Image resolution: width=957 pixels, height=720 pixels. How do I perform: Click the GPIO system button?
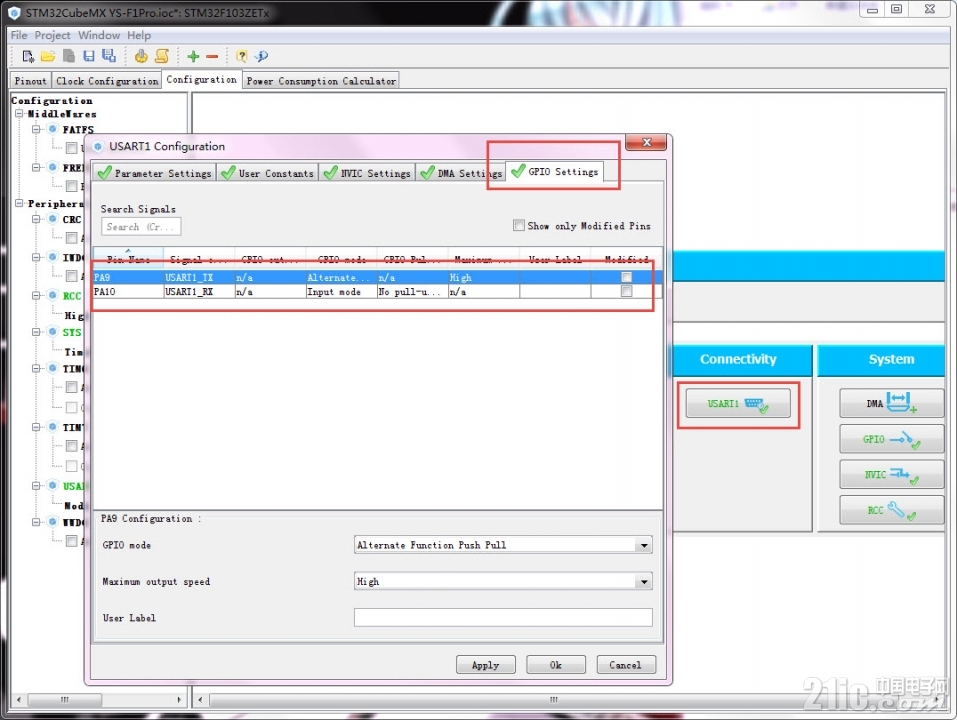892,439
